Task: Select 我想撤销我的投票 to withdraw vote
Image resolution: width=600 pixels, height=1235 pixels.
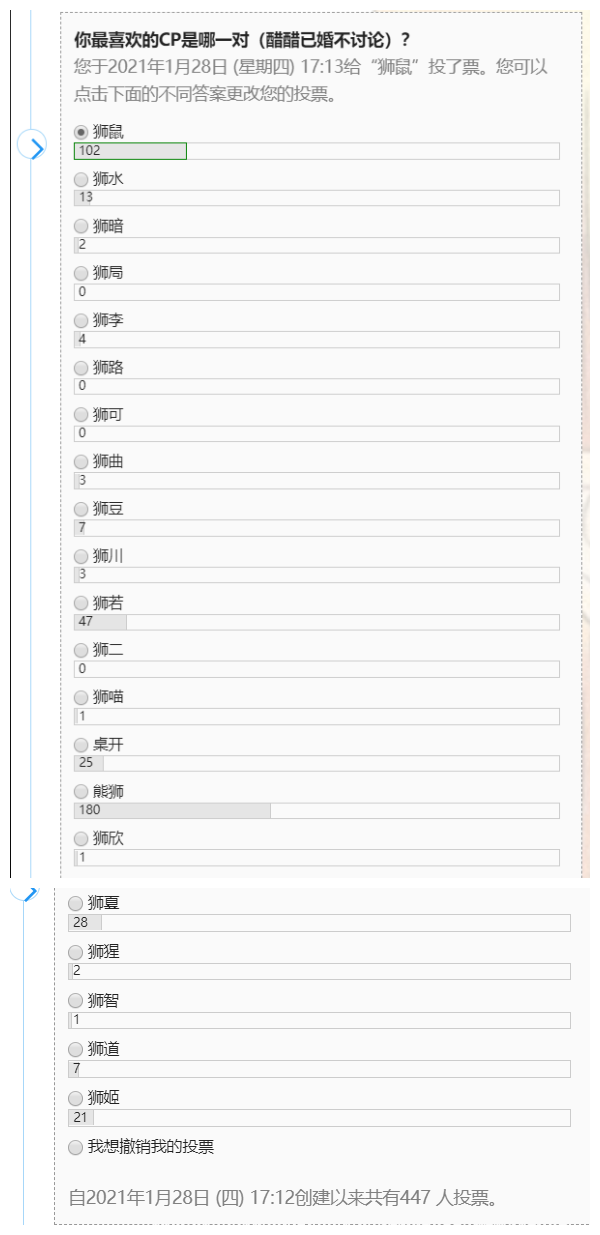Action: [76, 1148]
